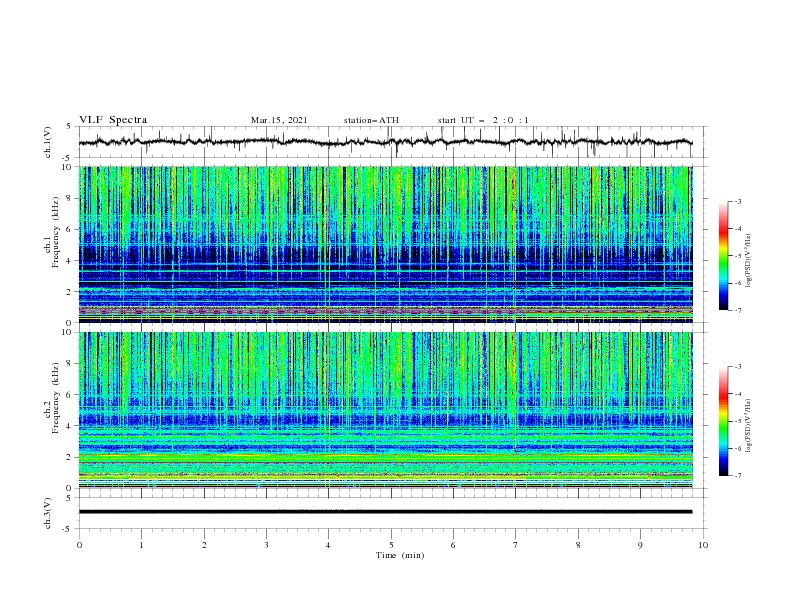Click the '-7' label on ch.1 colorbar
This screenshot has height=612, width=792.
coord(738,310)
